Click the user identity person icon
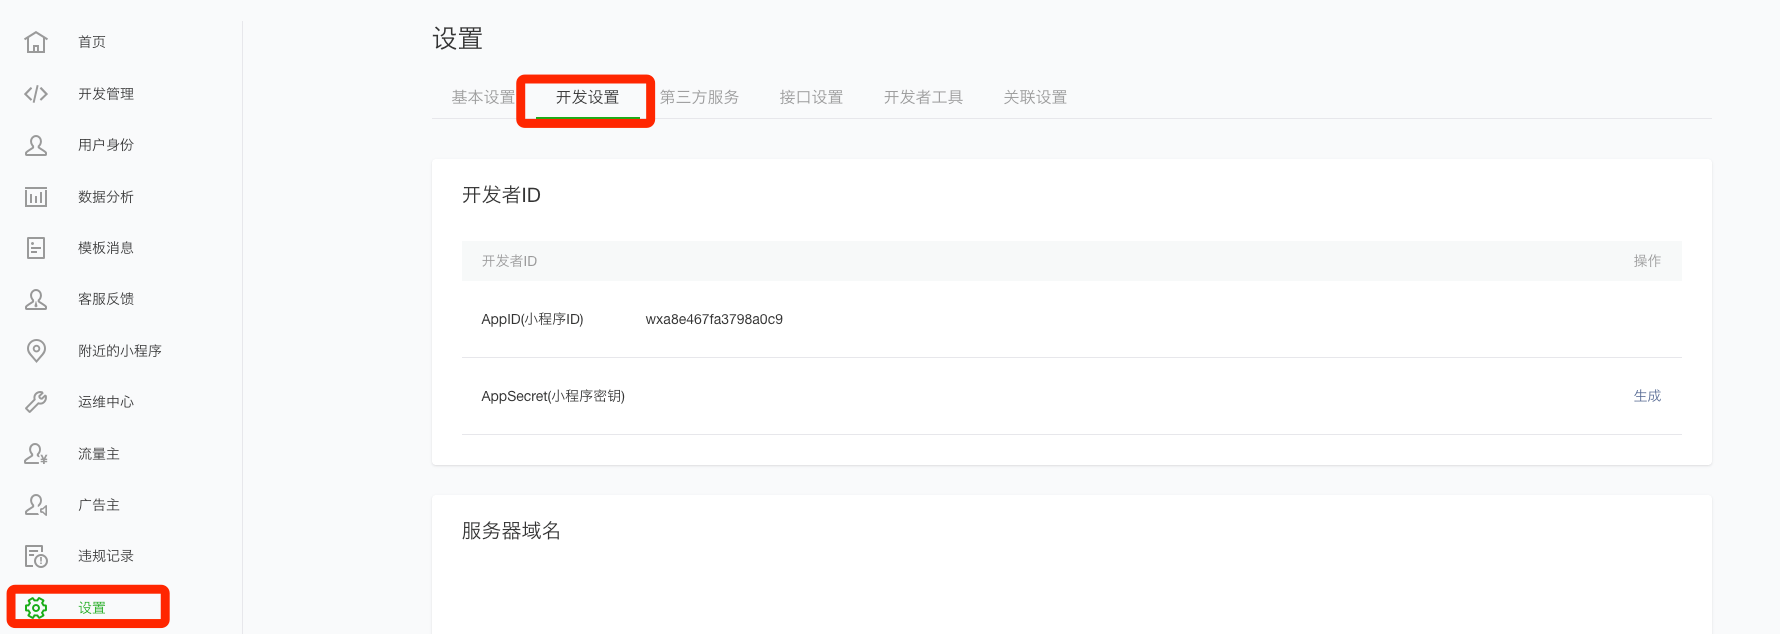Viewport: 1780px width, 634px height. pyautogui.click(x=36, y=145)
